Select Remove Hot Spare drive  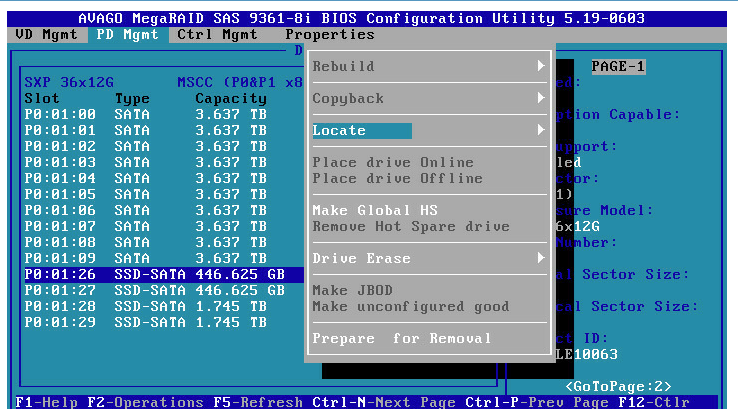[x=411, y=226]
